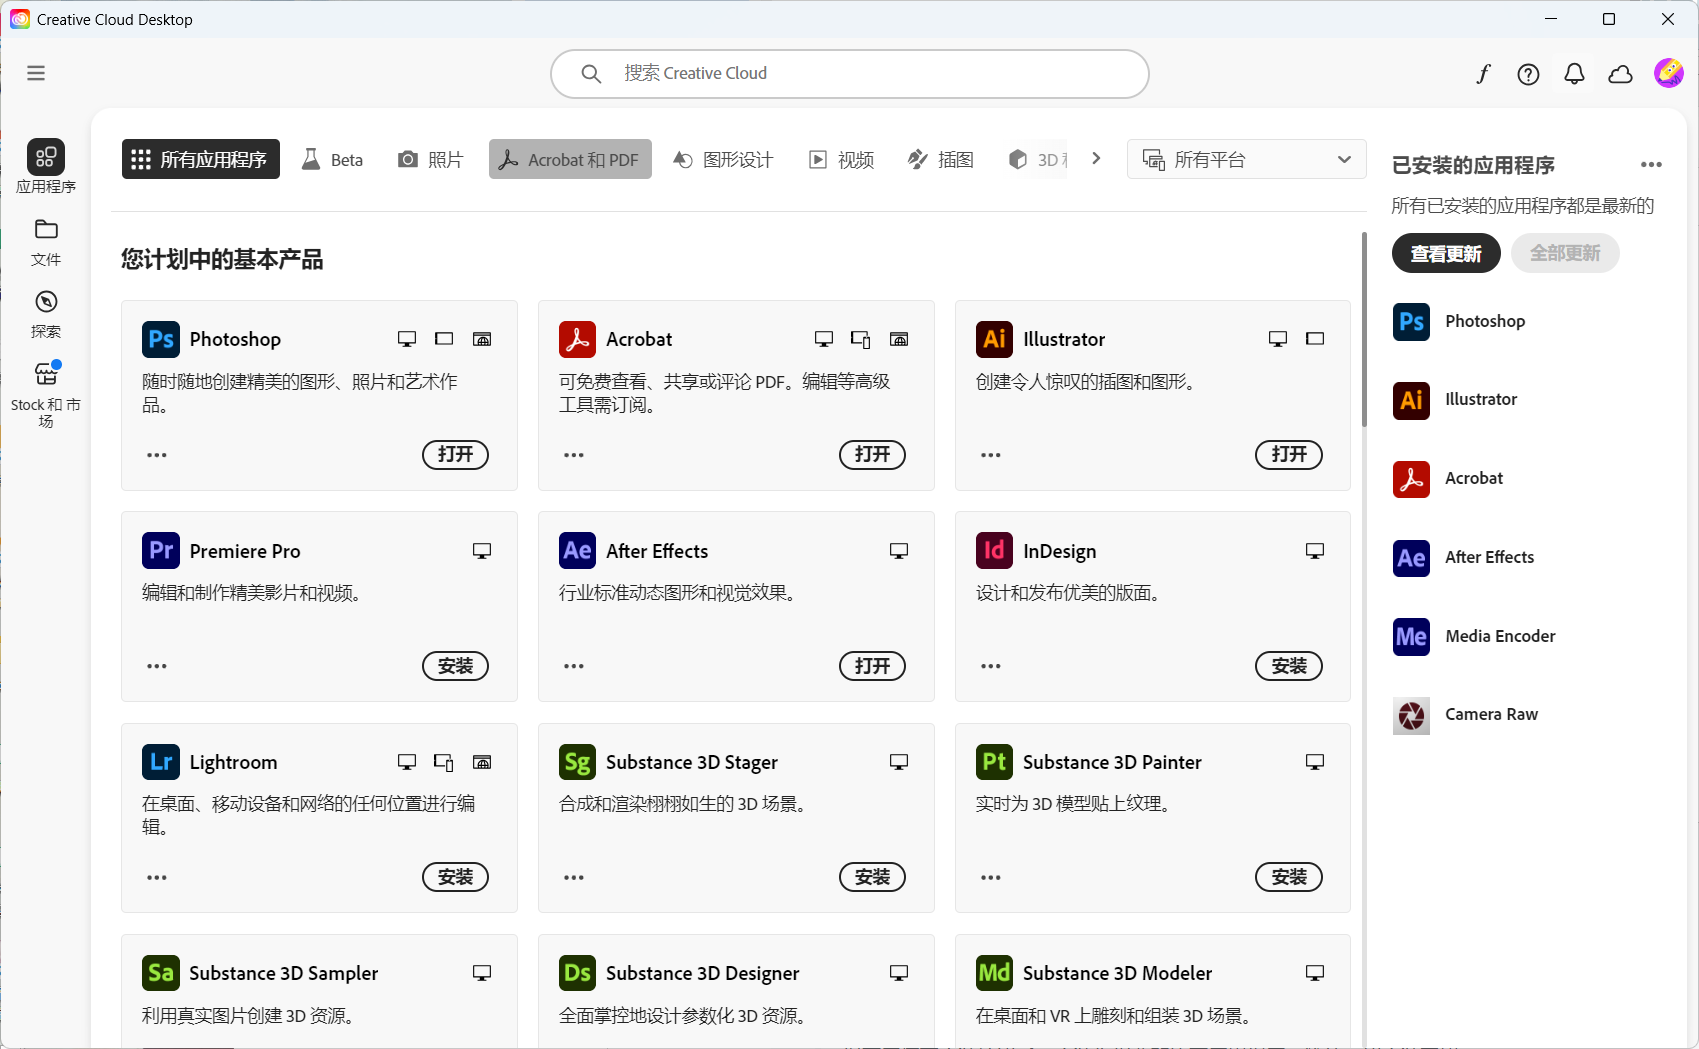Click the Update all button
Screen dimensions: 1699x1049
coord(1565,253)
